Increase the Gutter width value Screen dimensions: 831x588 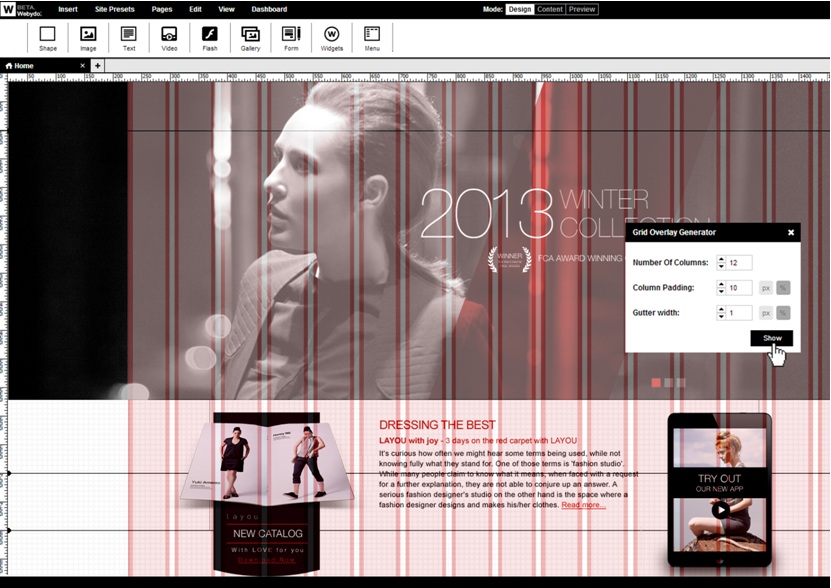[x=722, y=309]
